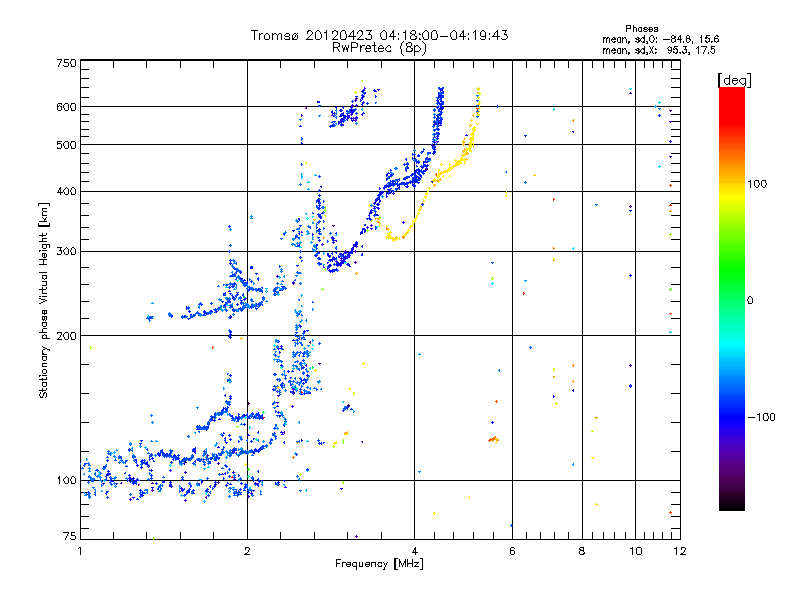This screenshot has width=800, height=600.
Task: Click the 'mean, sd,O: -84.8, 15.6' line
Action: tap(661, 39)
